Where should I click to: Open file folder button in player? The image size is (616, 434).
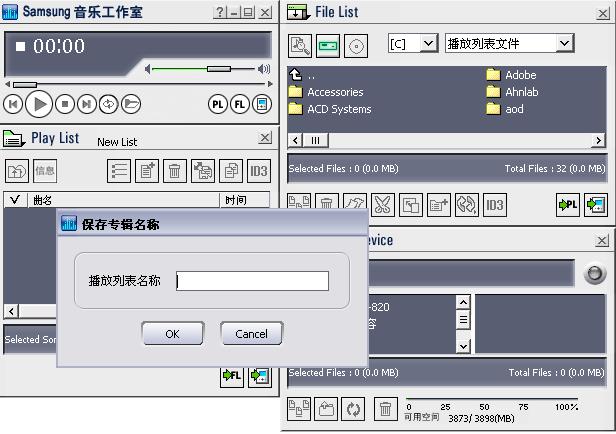[131, 104]
